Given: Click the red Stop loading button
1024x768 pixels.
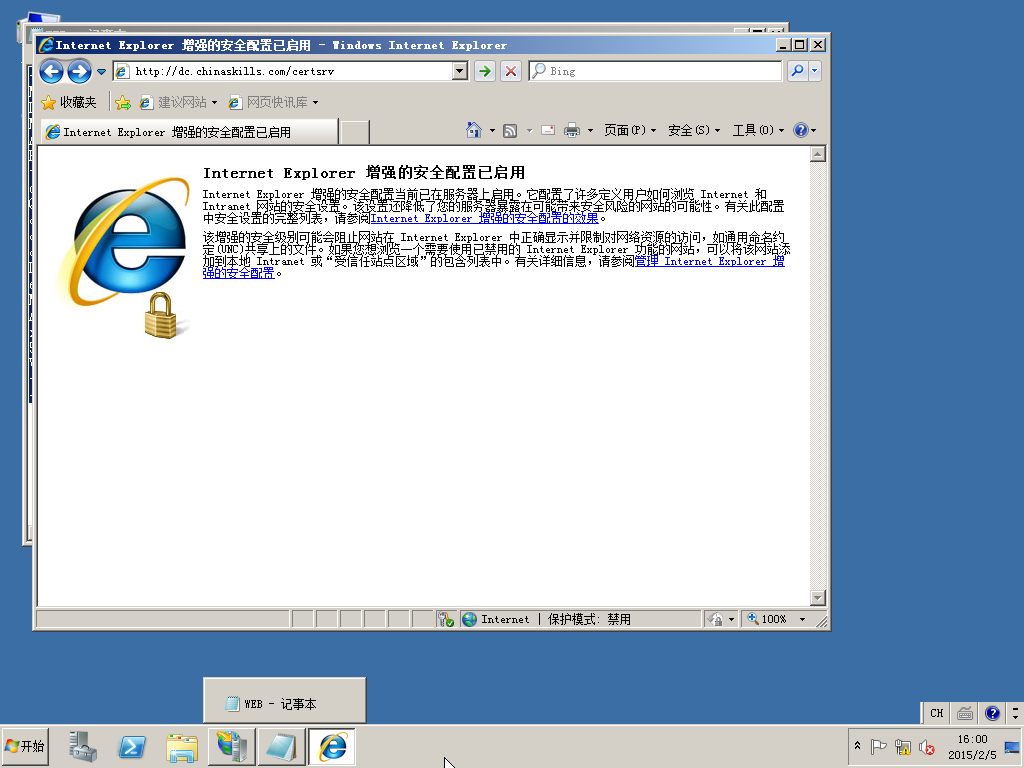Looking at the screenshot, I should pos(511,71).
